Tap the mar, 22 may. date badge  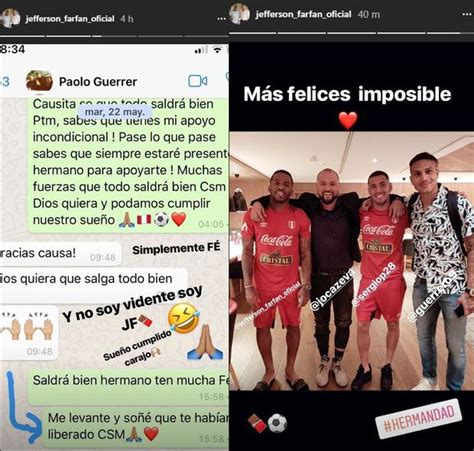[x=115, y=112]
